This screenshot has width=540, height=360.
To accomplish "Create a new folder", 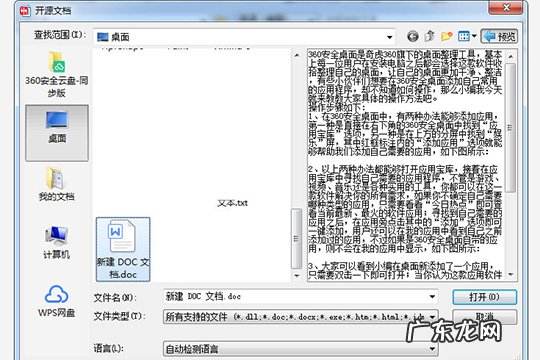I will [446, 36].
